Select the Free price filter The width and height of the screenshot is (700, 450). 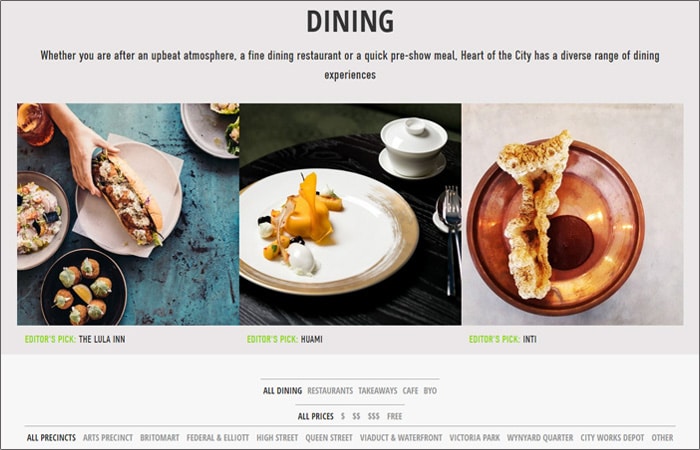(x=395, y=416)
